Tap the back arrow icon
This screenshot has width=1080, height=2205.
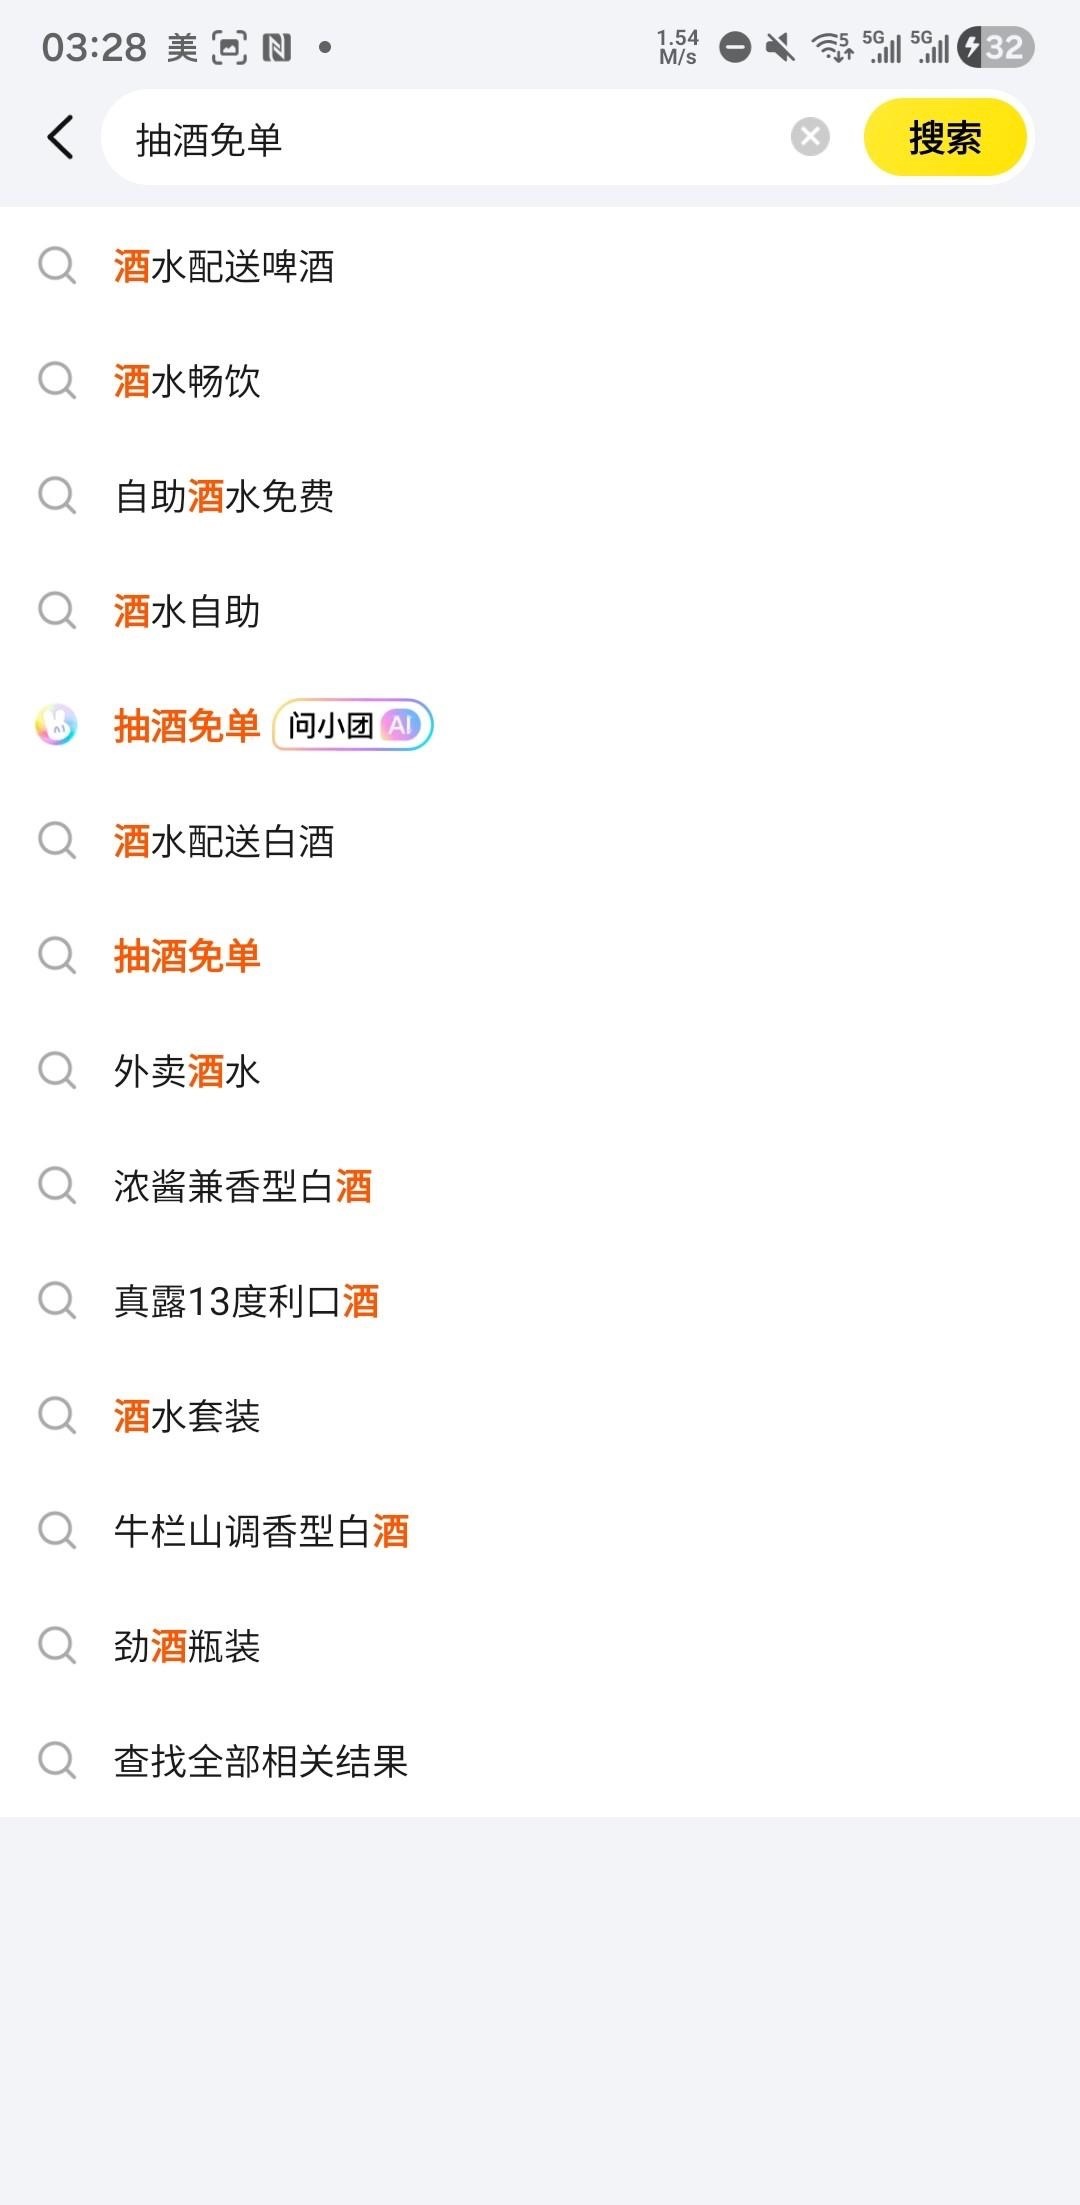[x=61, y=137]
